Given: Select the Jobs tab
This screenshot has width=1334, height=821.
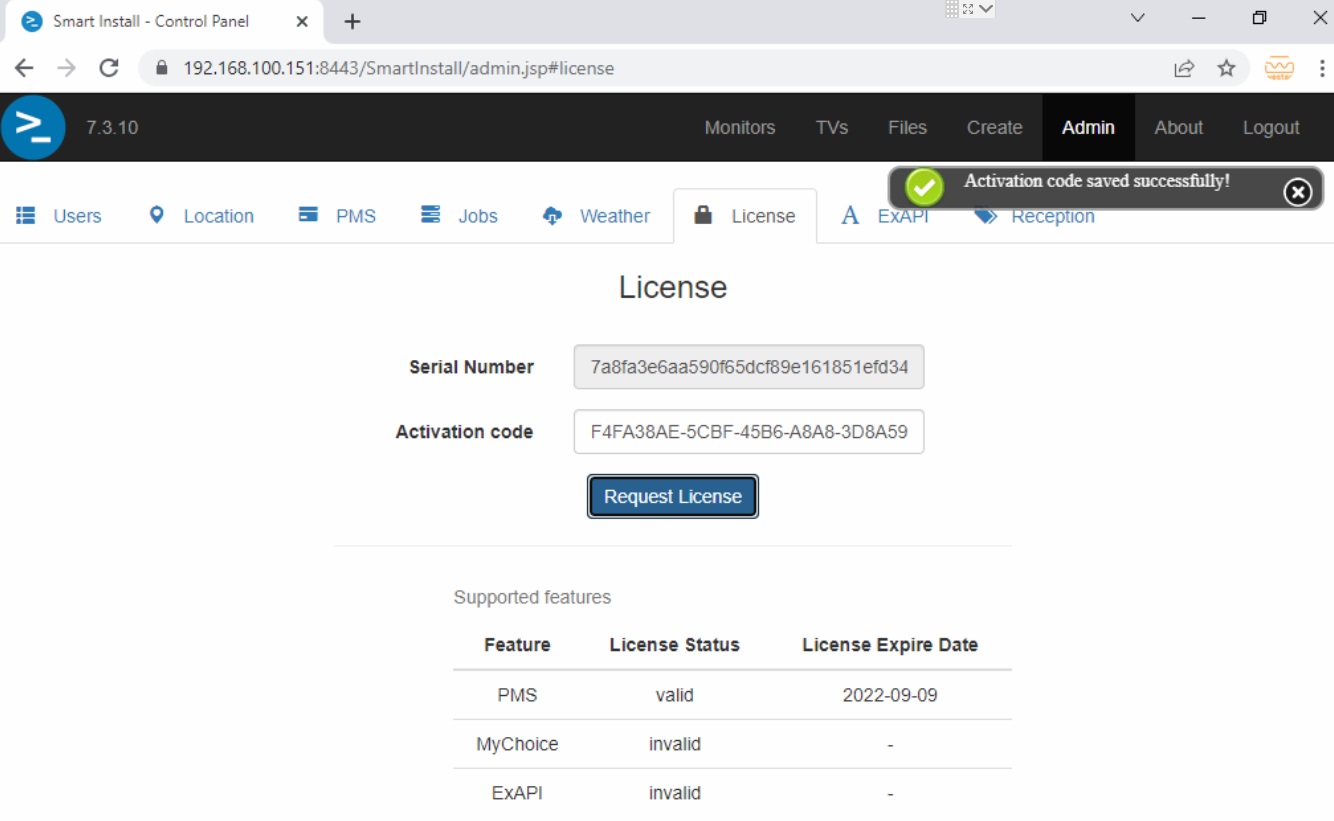Looking at the screenshot, I should click(460, 216).
